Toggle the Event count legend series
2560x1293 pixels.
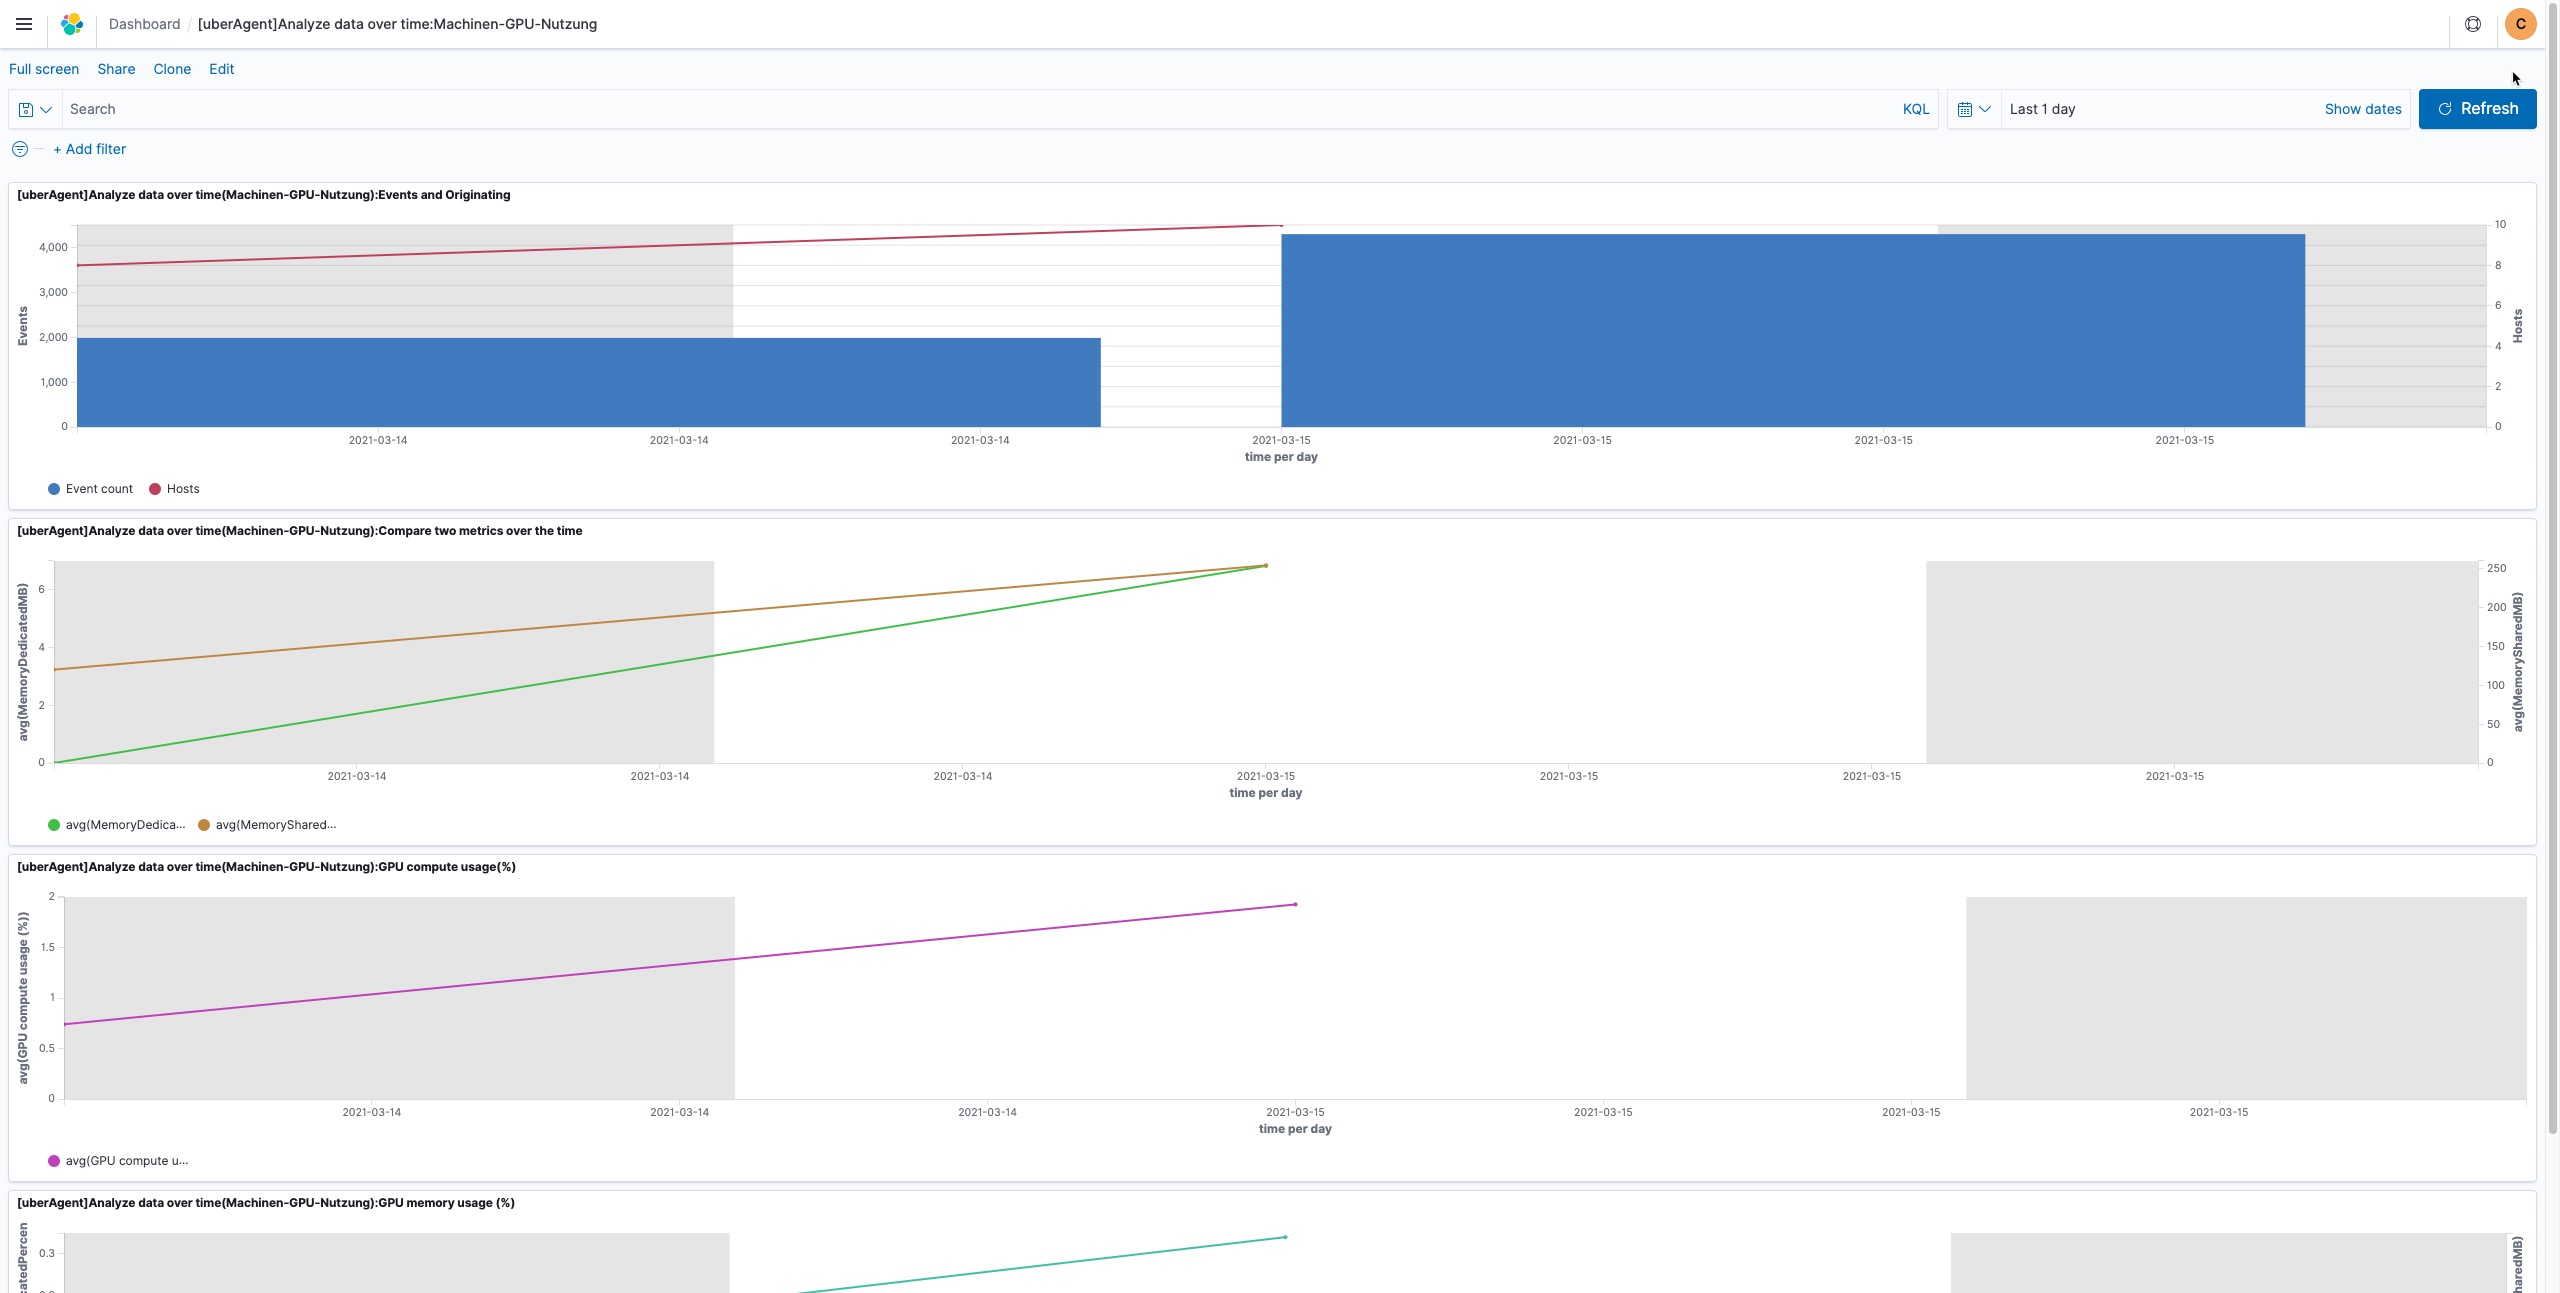pos(98,489)
